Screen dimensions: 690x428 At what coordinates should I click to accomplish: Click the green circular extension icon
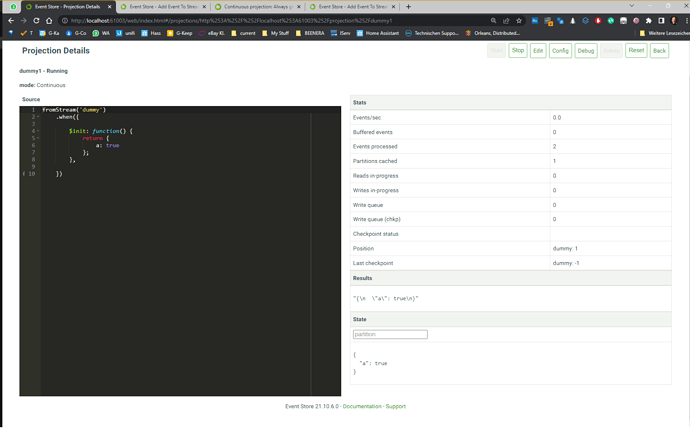click(x=611, y=21)
